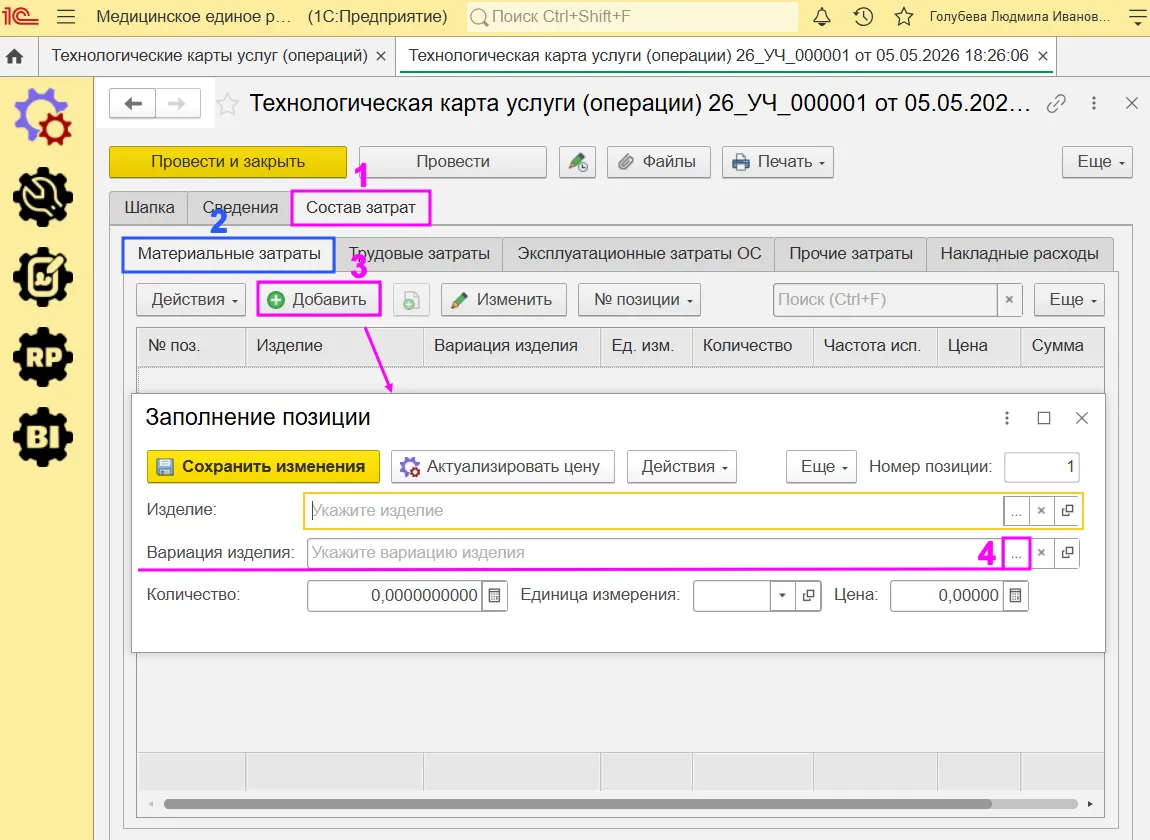Open the Эксплуатационные затраты ОС tab
1150x840 pixels.
coord(639,254)
